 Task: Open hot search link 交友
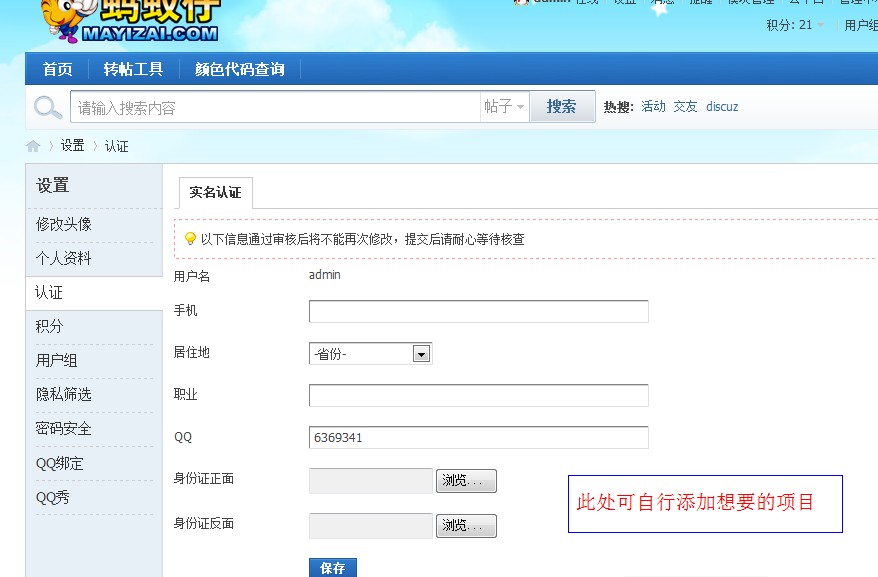coord(685,106)
